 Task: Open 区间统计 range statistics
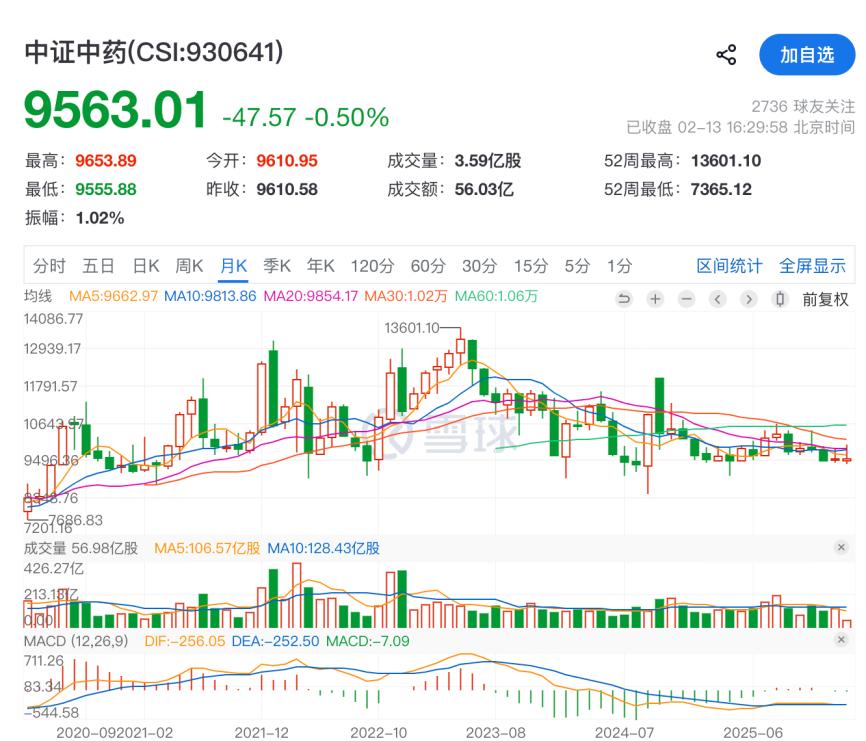[x=729, y=266]
